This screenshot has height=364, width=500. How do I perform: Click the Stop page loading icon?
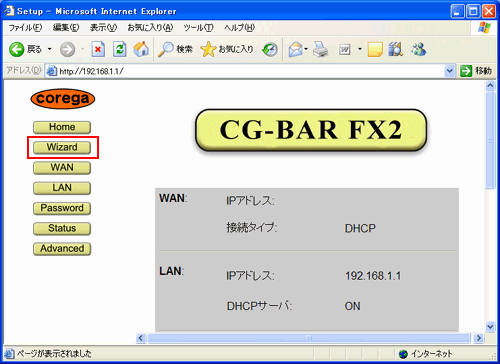click(98, 50)
